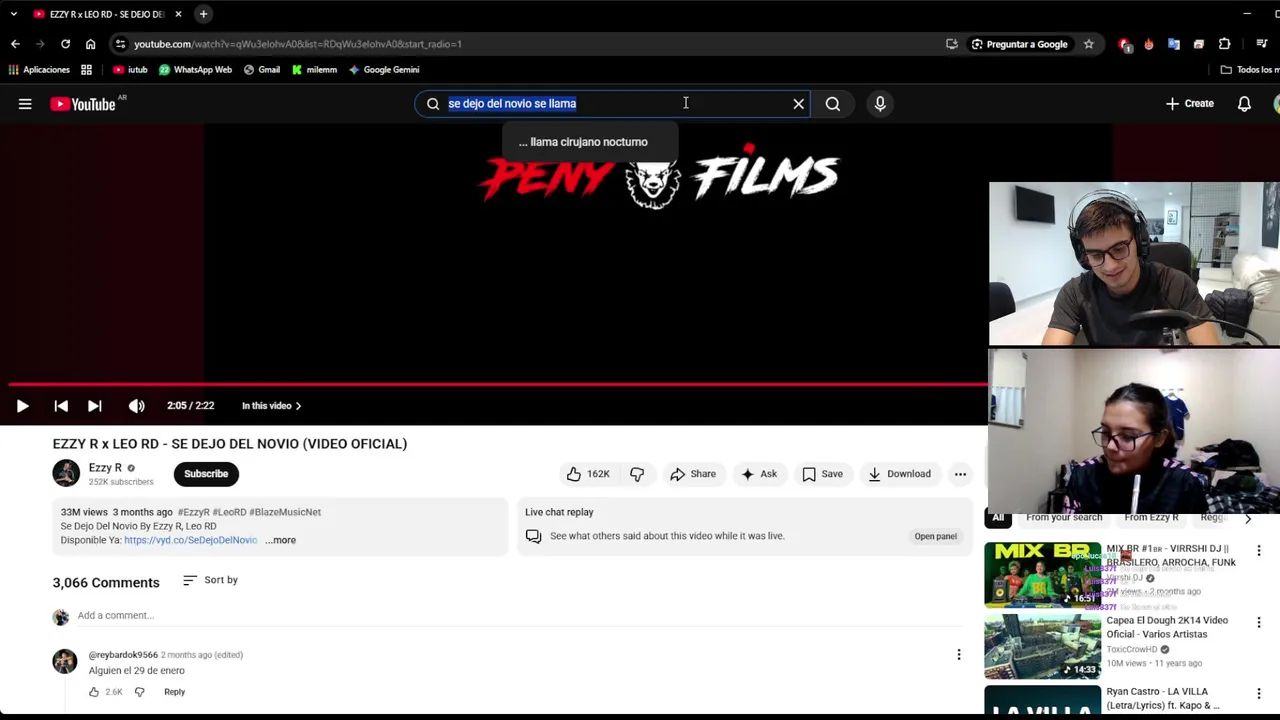
Task: Show more filter chips with the arrow
Action: (1247, 518)
